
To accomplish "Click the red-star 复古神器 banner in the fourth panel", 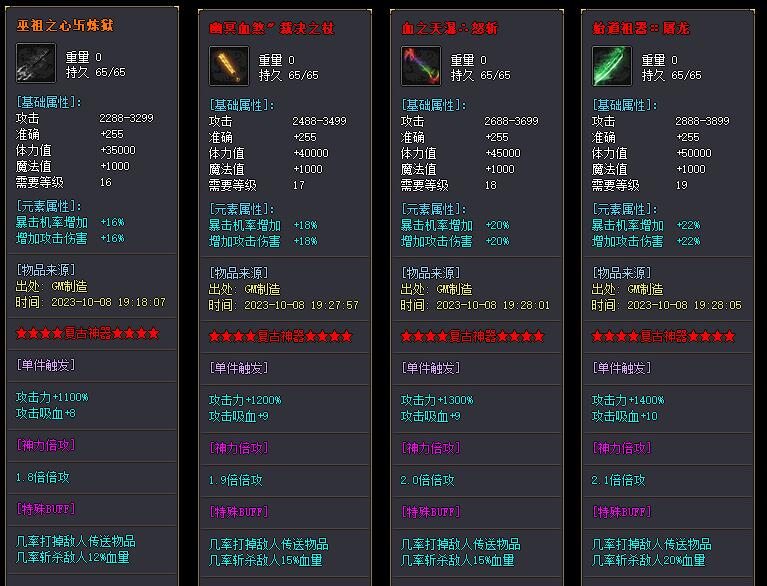I will pos(663,336).
